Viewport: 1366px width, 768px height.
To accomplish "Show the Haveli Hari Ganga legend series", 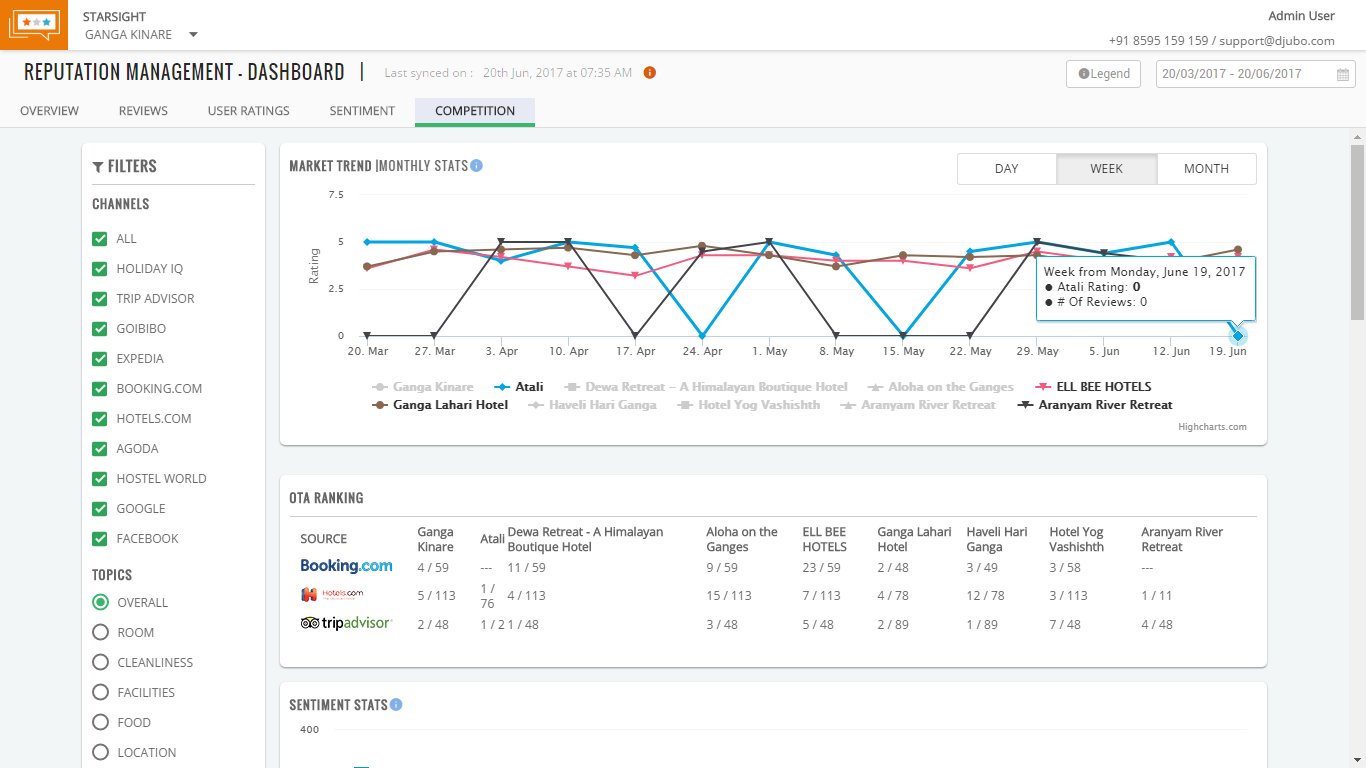I will [x=593, y=405].
